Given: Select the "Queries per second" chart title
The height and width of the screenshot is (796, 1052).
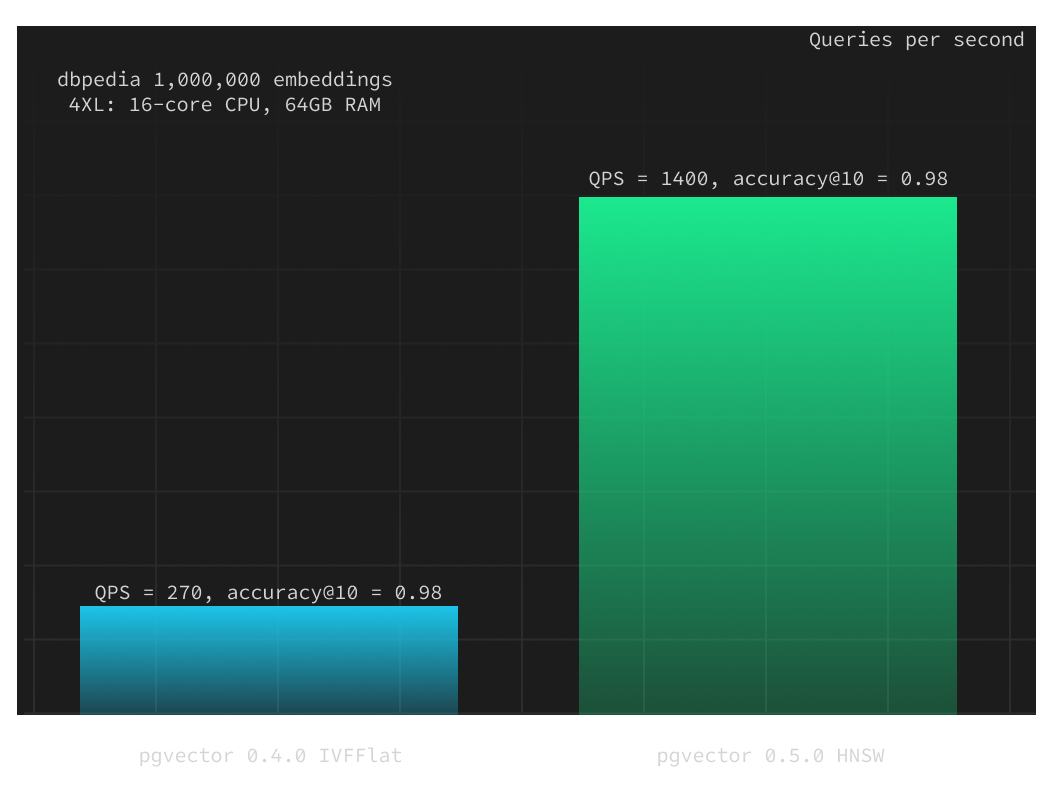Looking at the screenshot, I should coord(916,40).
